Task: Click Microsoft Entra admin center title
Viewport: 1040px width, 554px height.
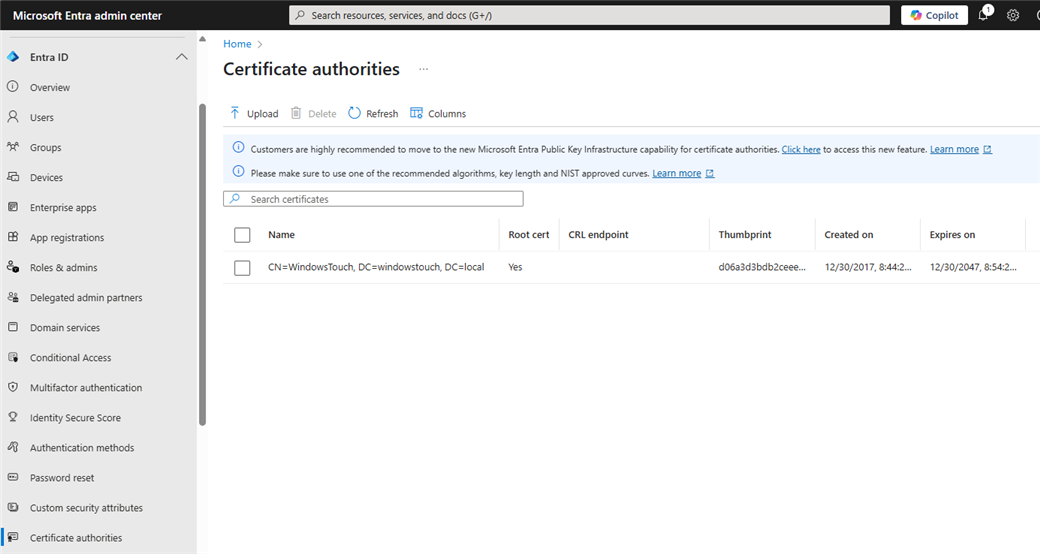Action: click(87, 15)
